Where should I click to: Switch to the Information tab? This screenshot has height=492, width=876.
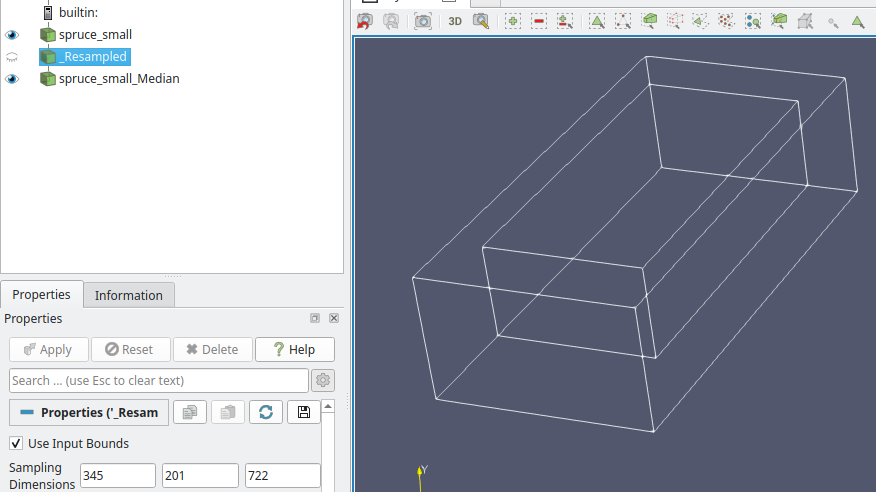click(128, 295)
